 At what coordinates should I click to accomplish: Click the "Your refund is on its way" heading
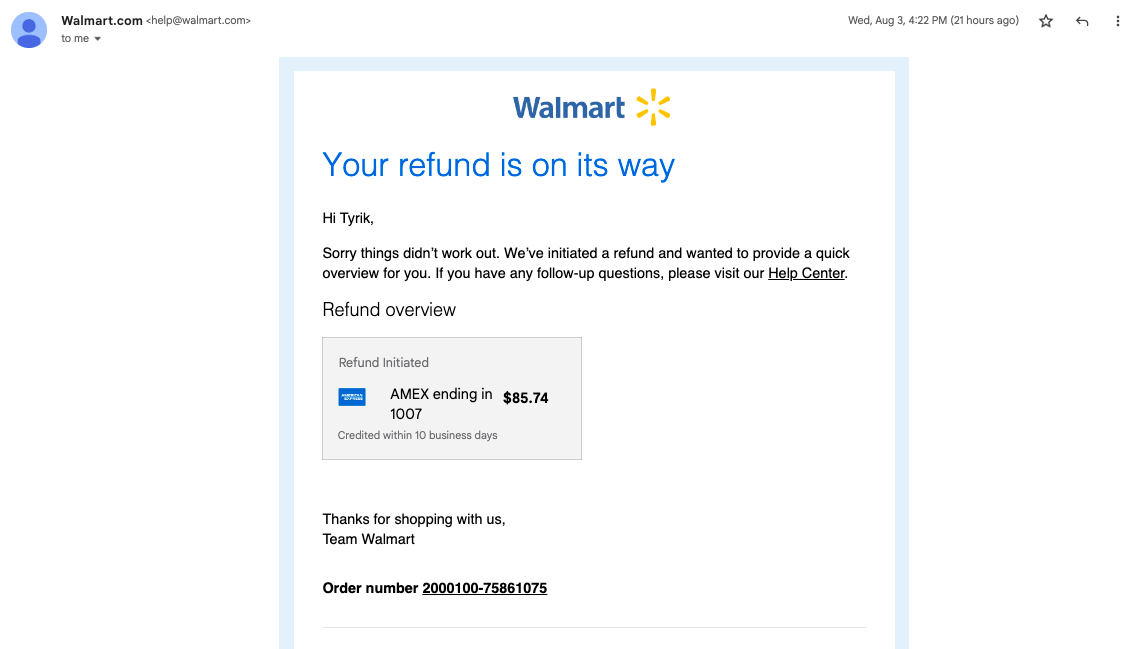498,165
